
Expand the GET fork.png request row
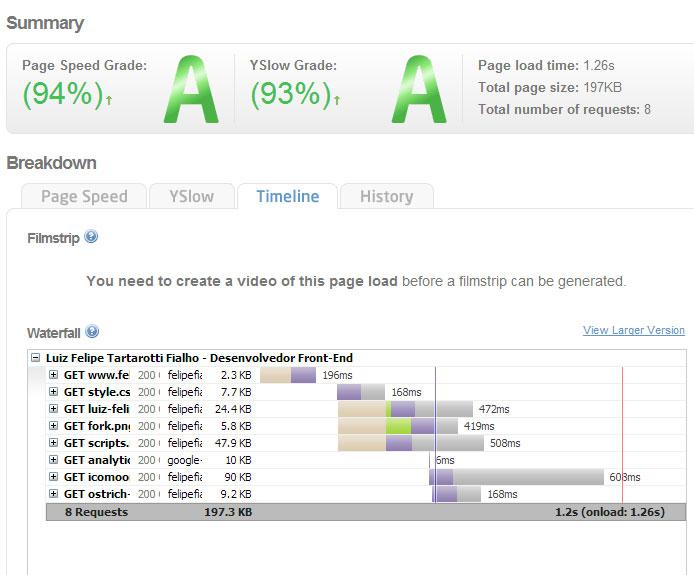[54, 426]
